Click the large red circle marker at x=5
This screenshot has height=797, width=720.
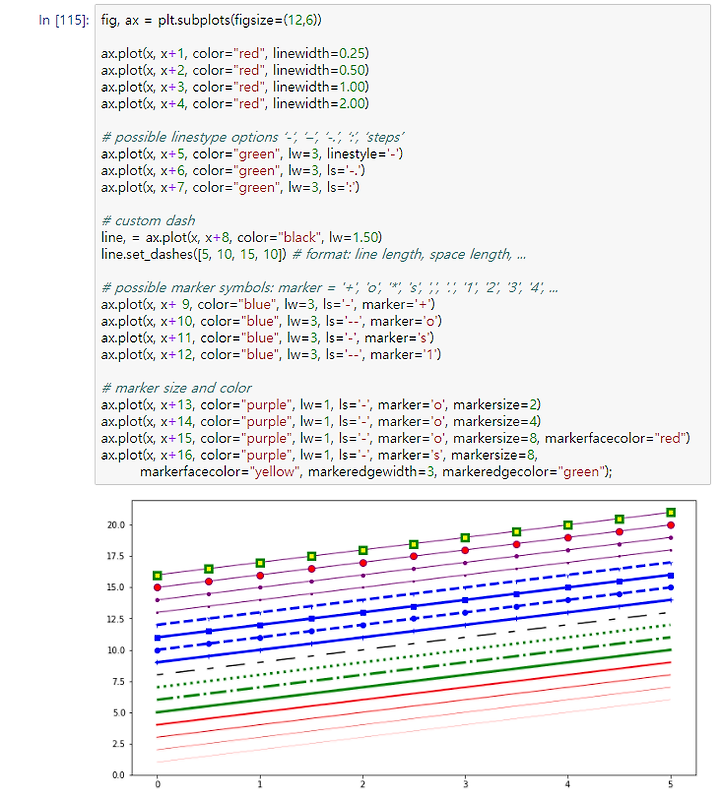tap(671, 525)
